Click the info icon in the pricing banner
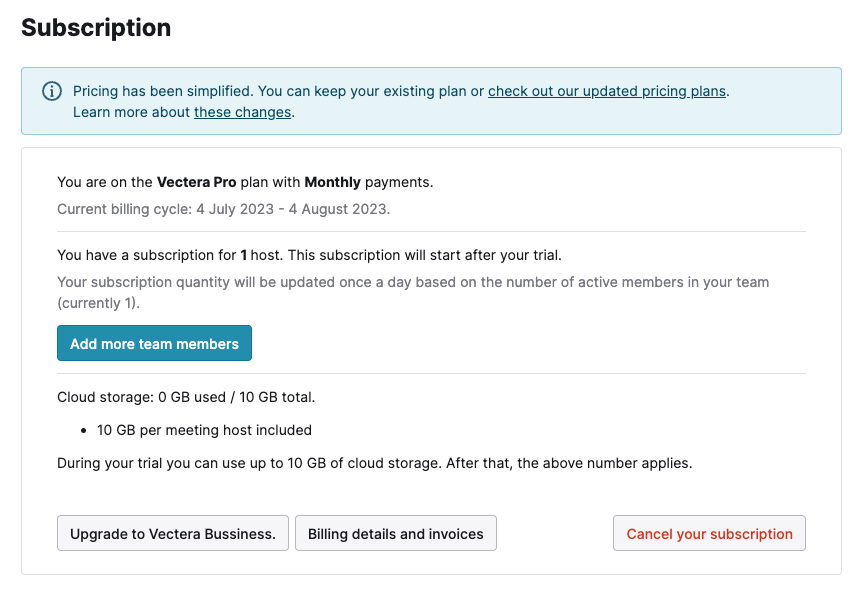Image resolution: width=863 pixels, height=594 pixels. click(52, 91)
